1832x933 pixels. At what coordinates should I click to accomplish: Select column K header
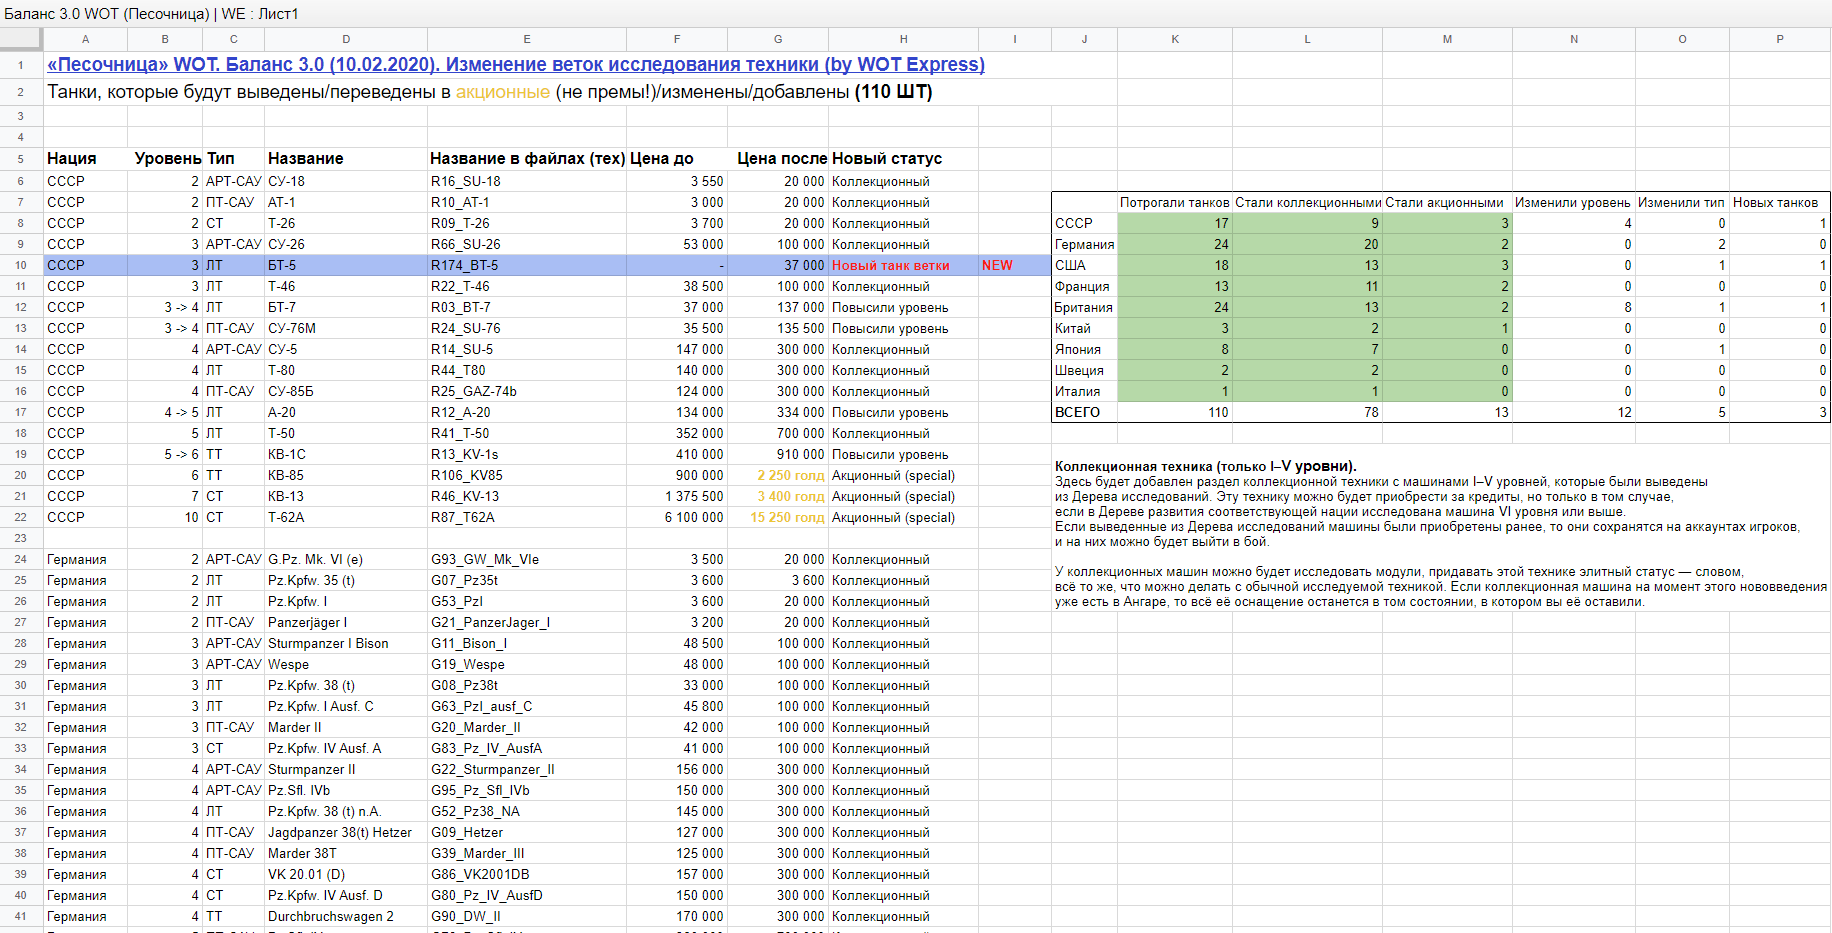click(x=1175, y=39)
